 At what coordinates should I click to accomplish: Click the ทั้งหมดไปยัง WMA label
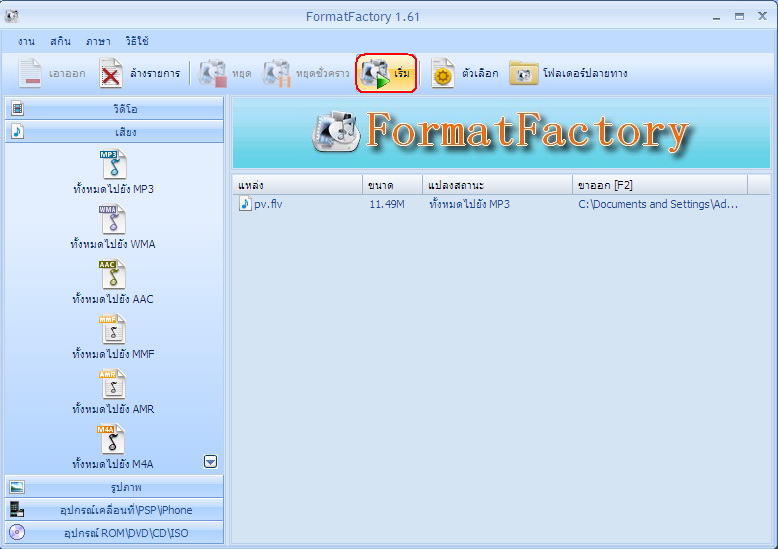tap(113, 244)
